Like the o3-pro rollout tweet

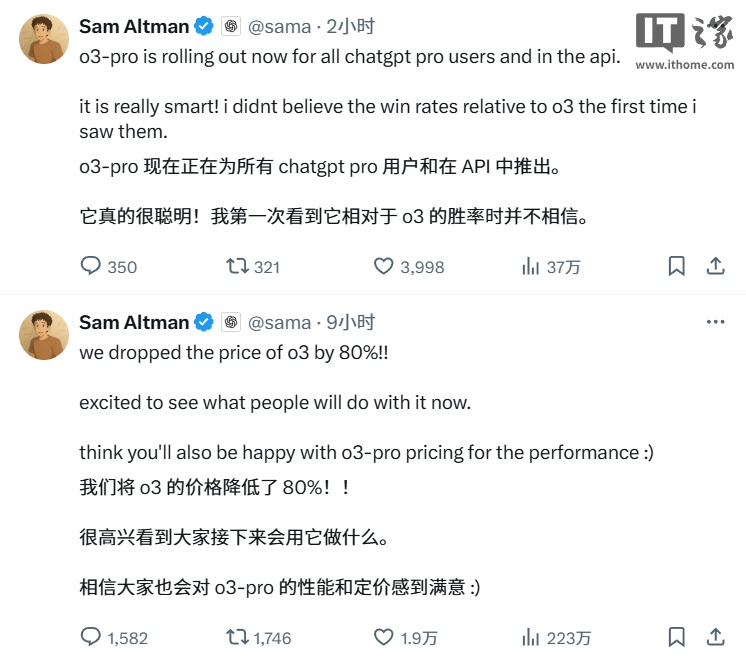(384, 266)
